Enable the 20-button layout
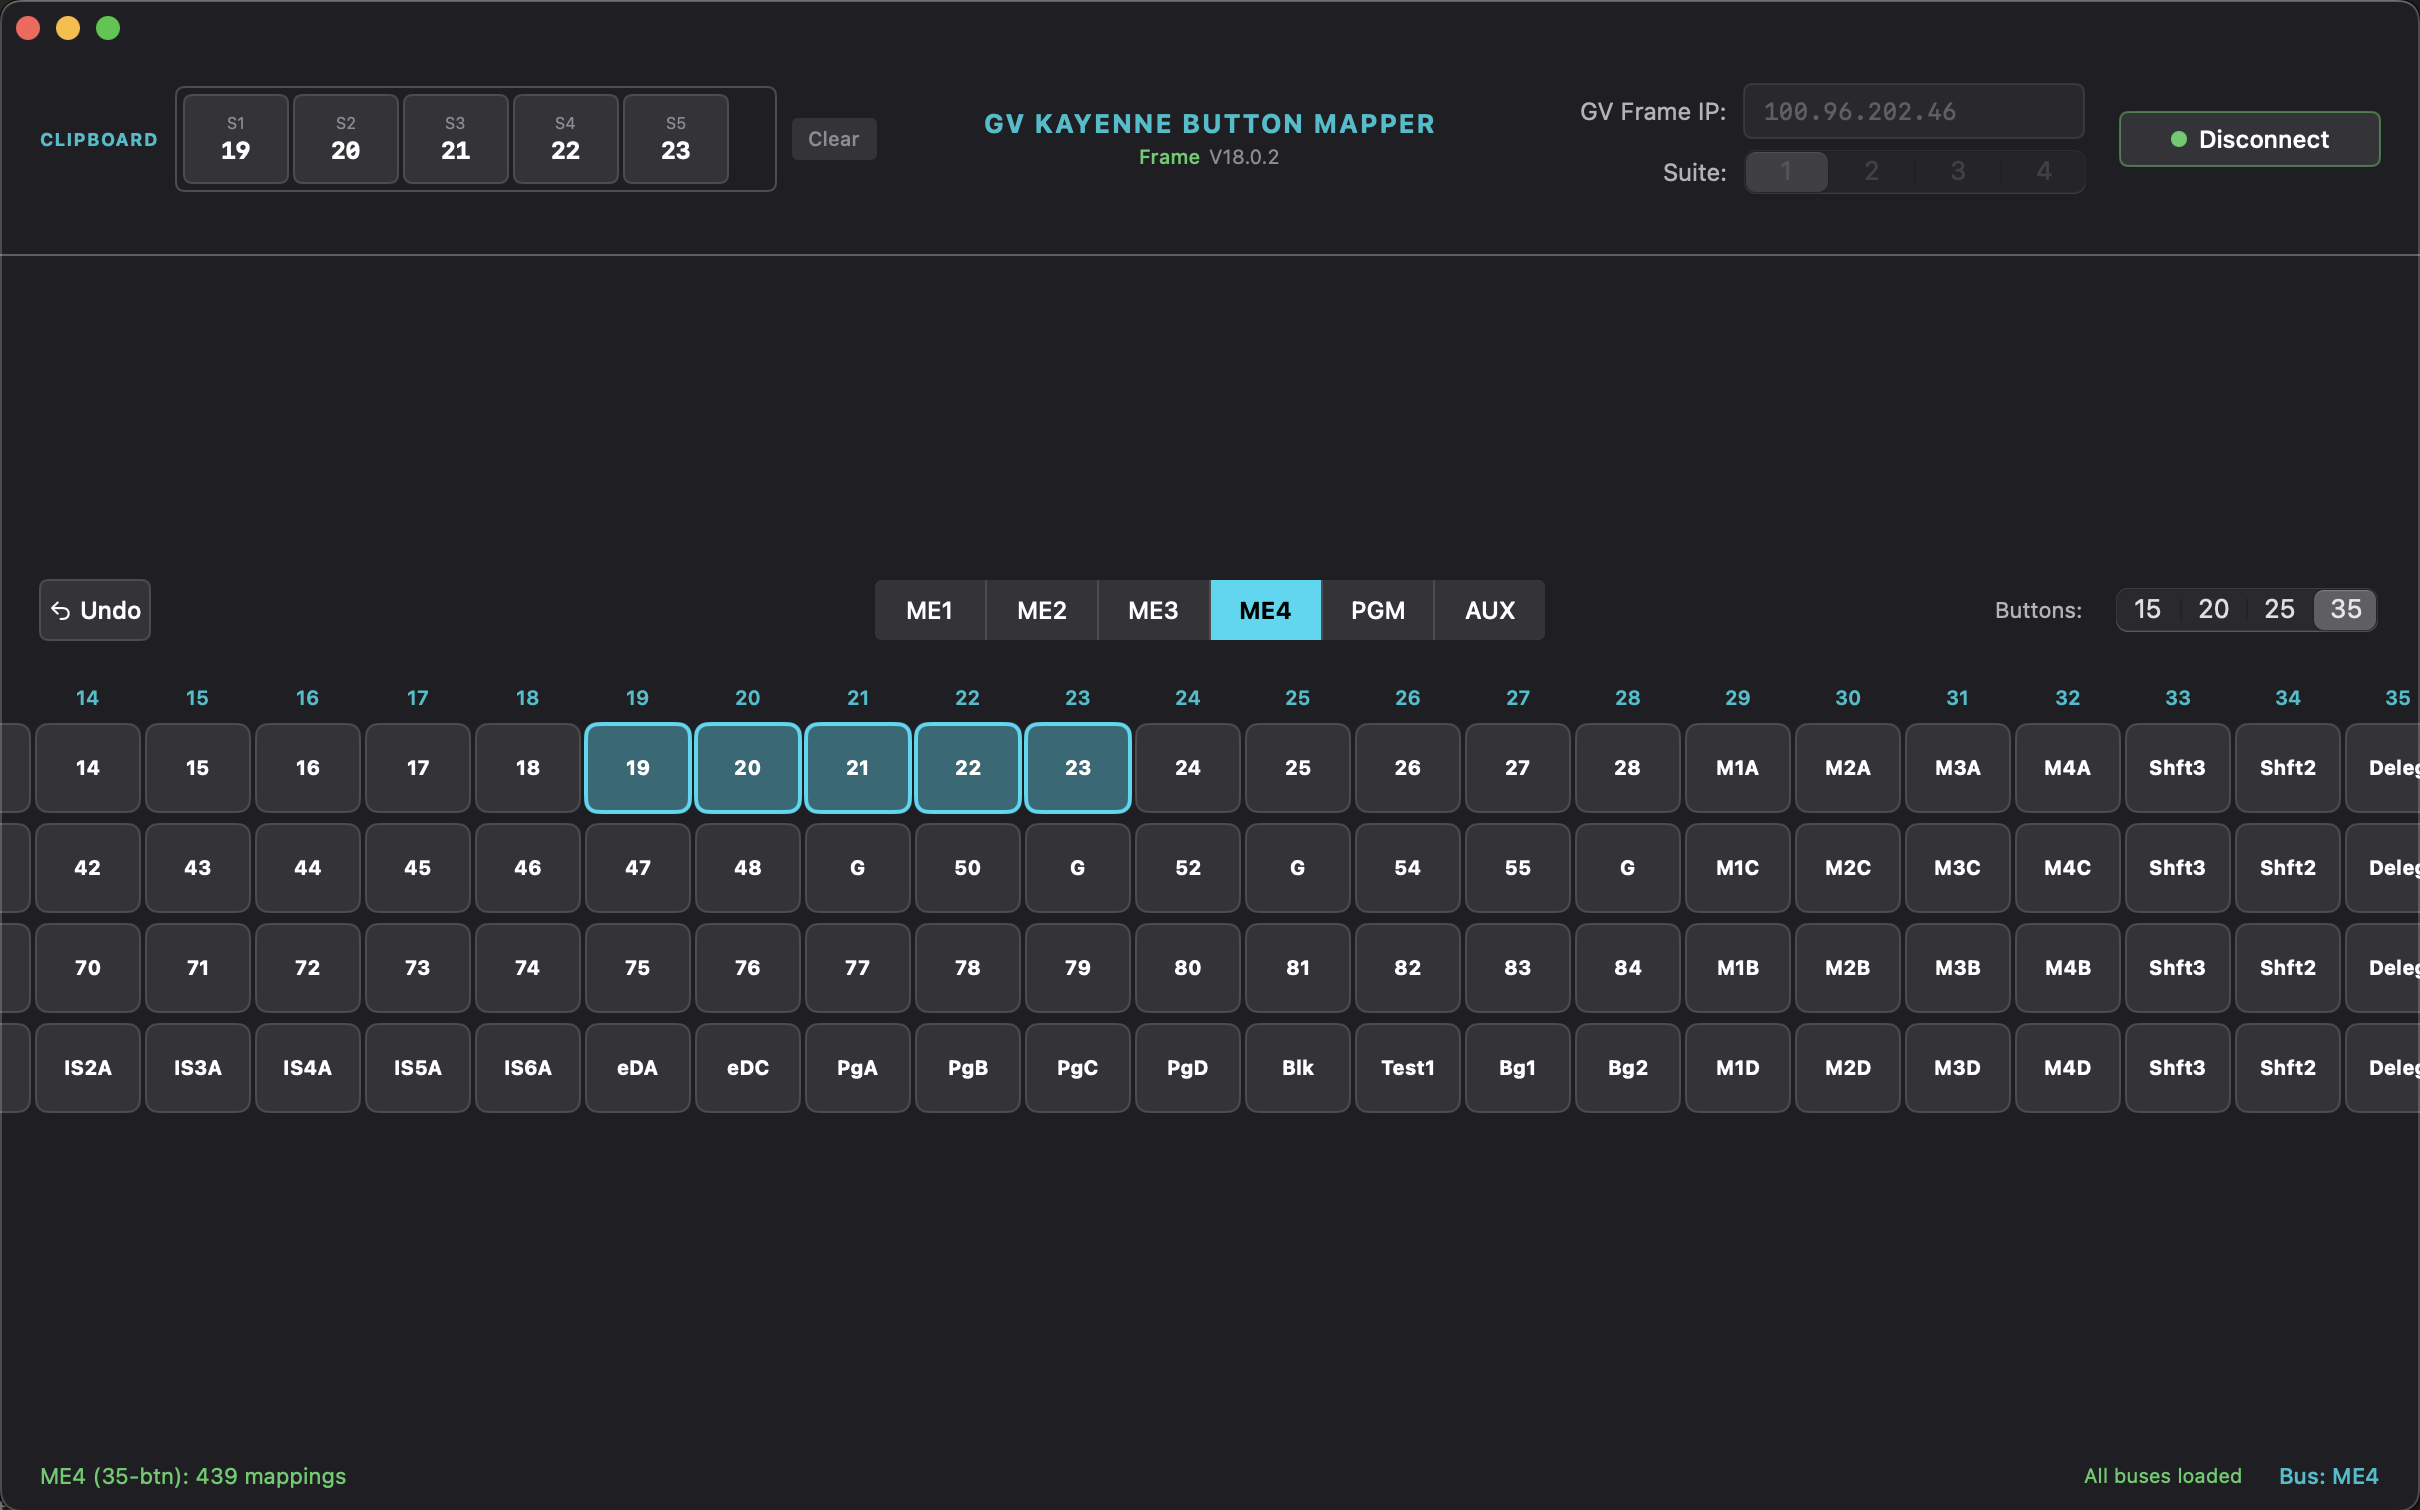This screenshot has width=2420, height=1510. click(2213, 609)
